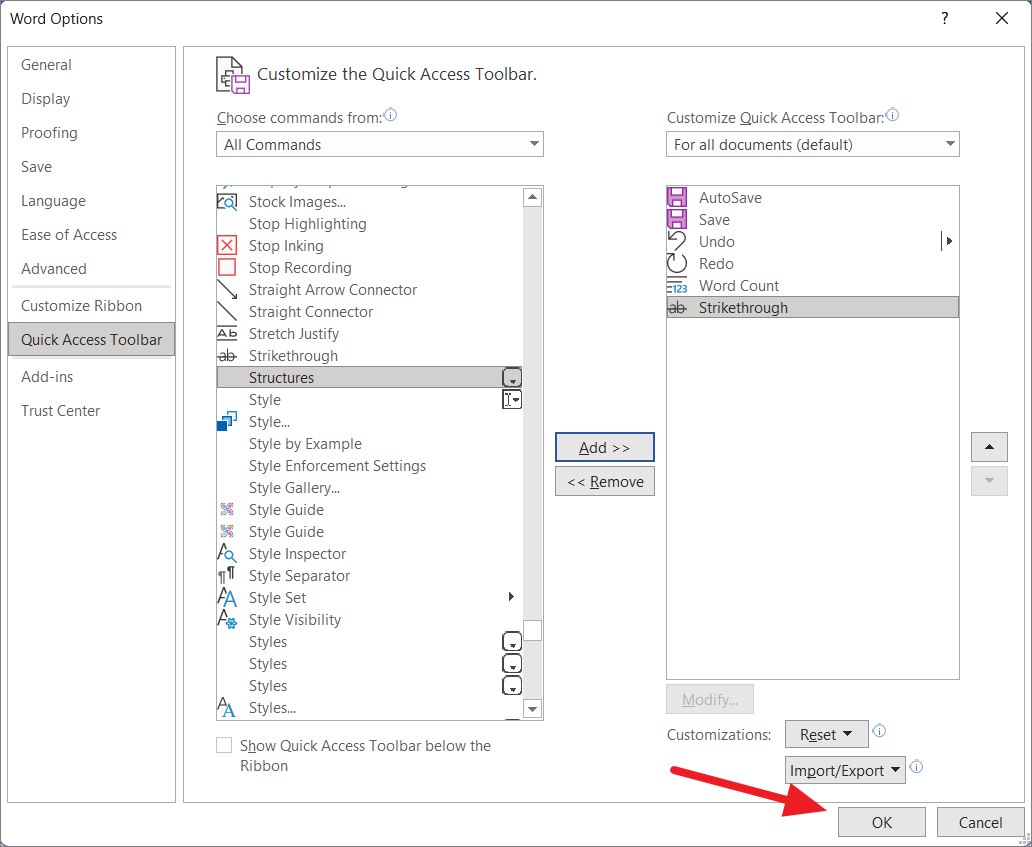Open the For all documents (default) dropdown
Image resolution: width=1032 pixels, height=847 pixels.
click(813, 144)
